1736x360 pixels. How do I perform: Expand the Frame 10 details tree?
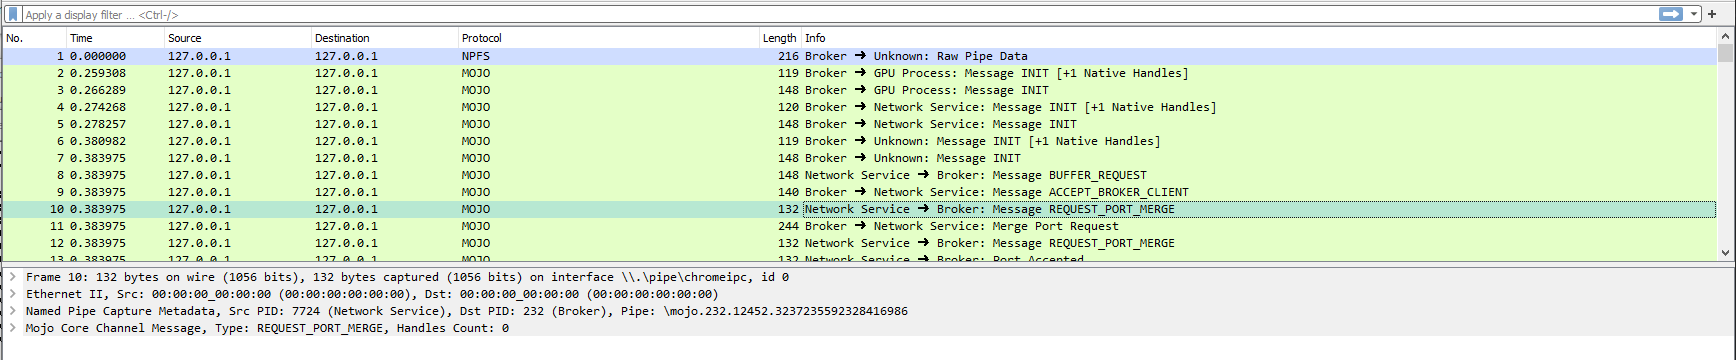12,277
